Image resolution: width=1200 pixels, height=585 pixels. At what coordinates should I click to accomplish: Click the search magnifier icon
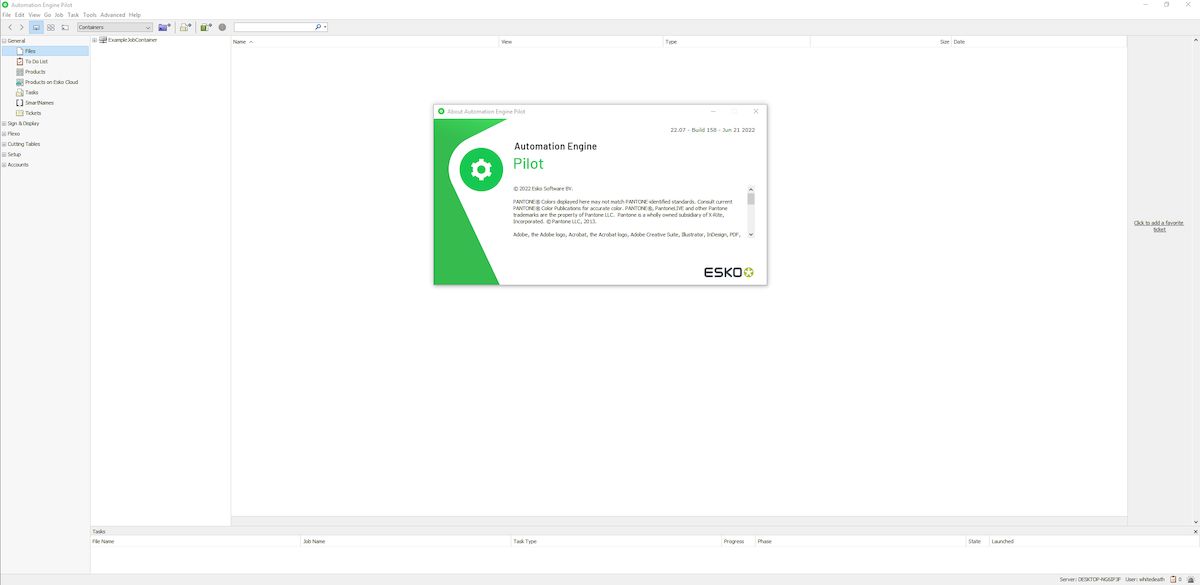(318, 27)
